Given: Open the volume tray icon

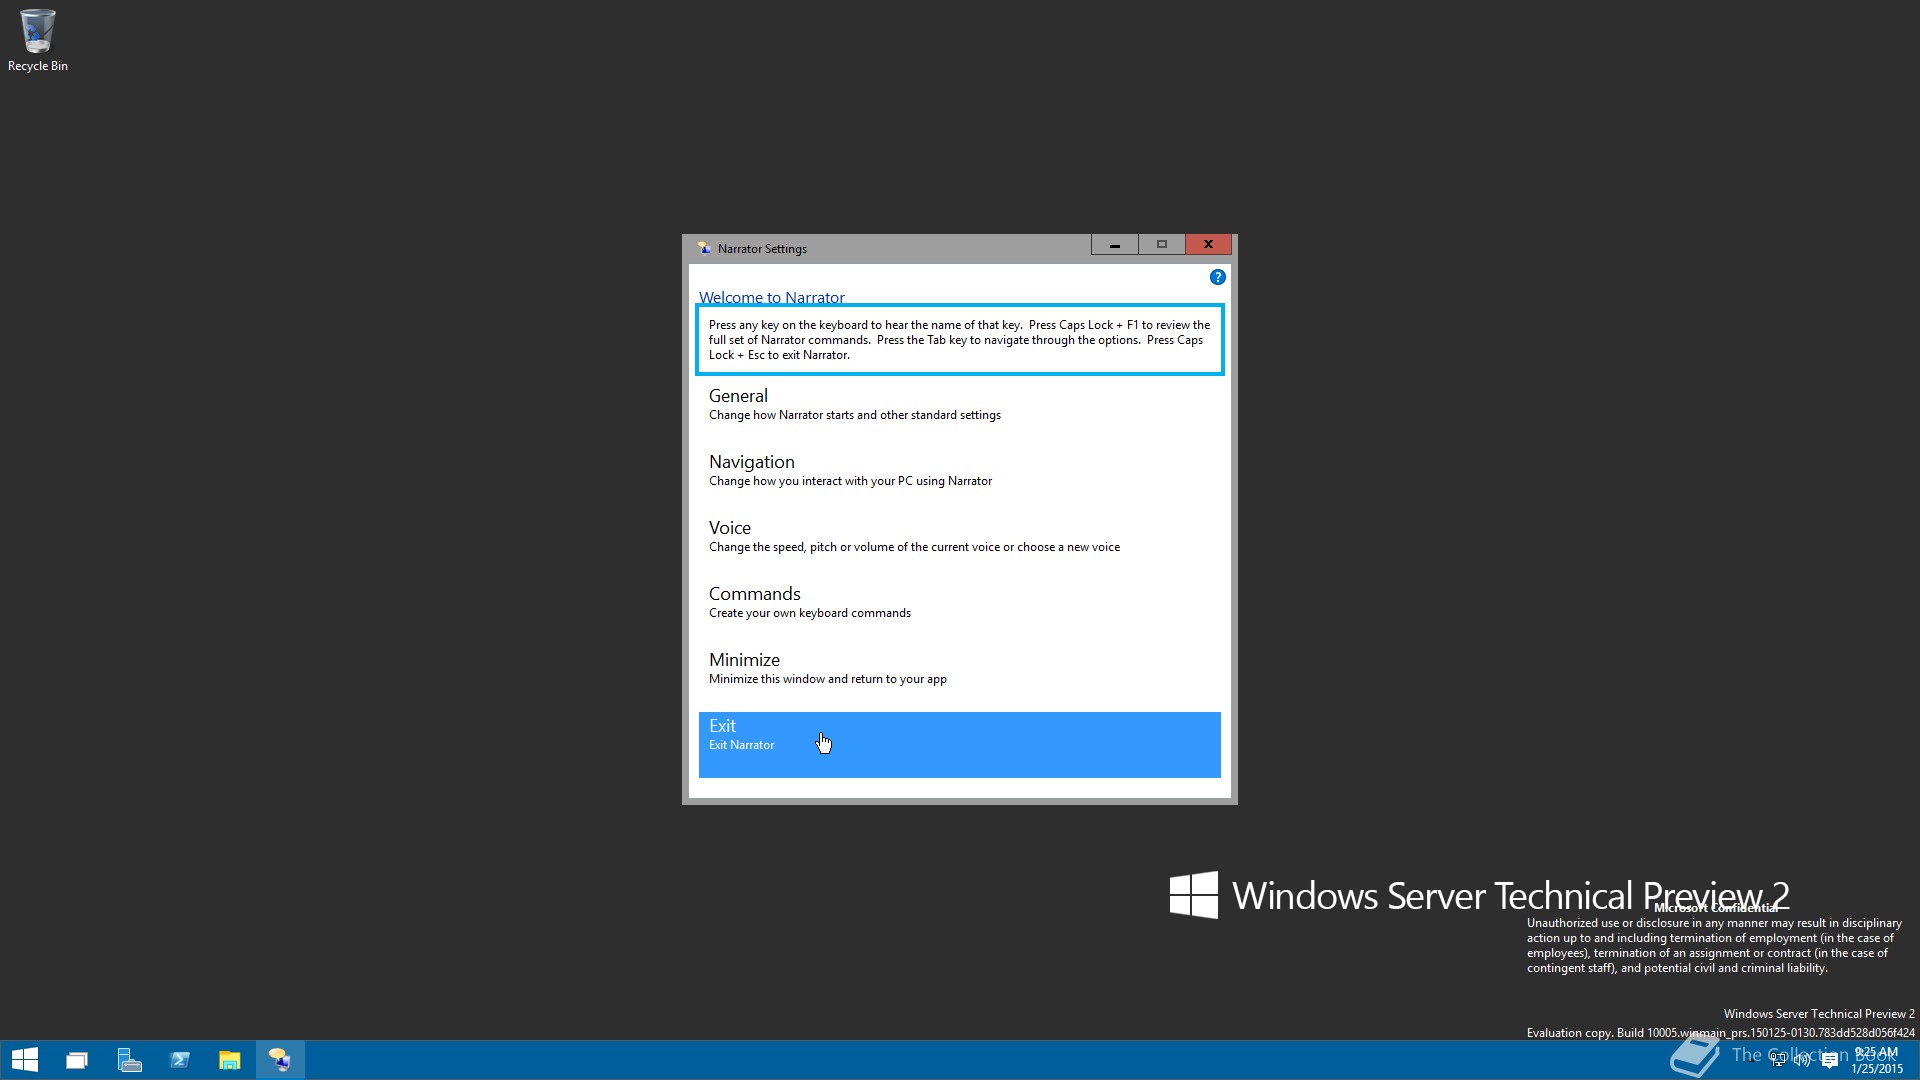Looking at the screenshot, I should coord(1803,1060).
